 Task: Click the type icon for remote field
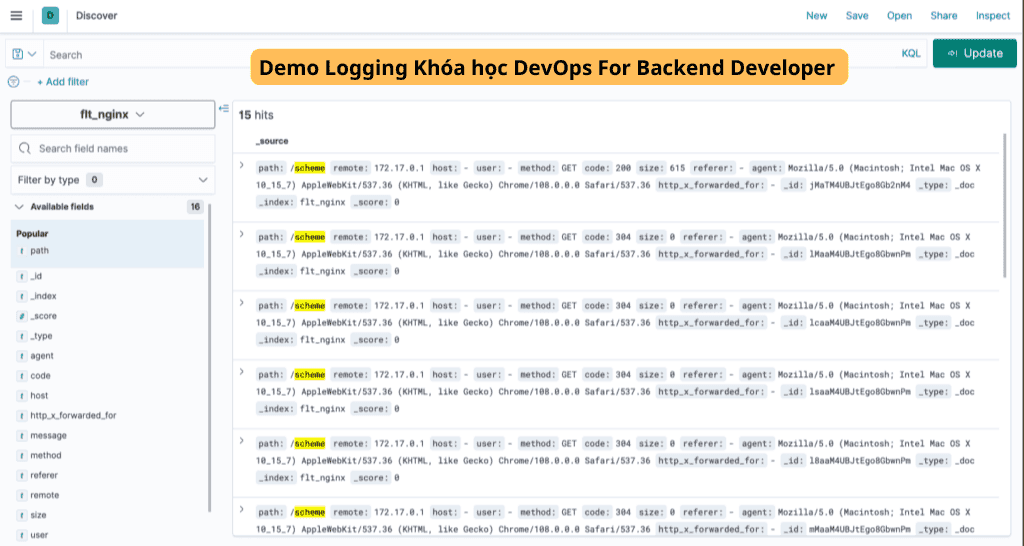(x=22, y=495)
